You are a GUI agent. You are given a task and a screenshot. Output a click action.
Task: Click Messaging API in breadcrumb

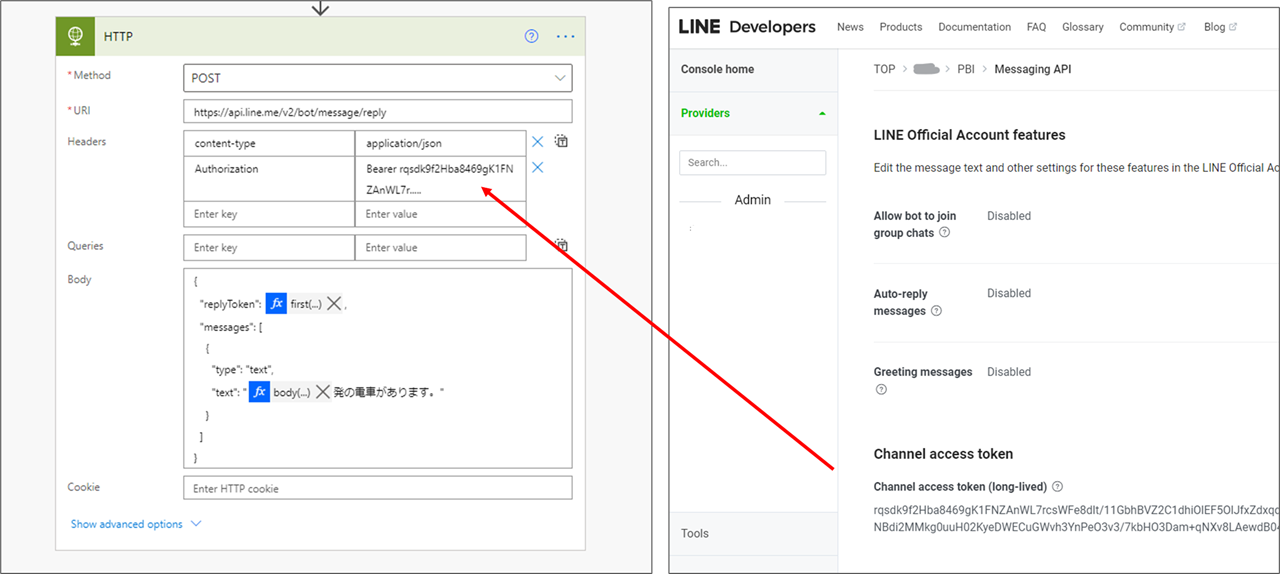[1032, 69]
